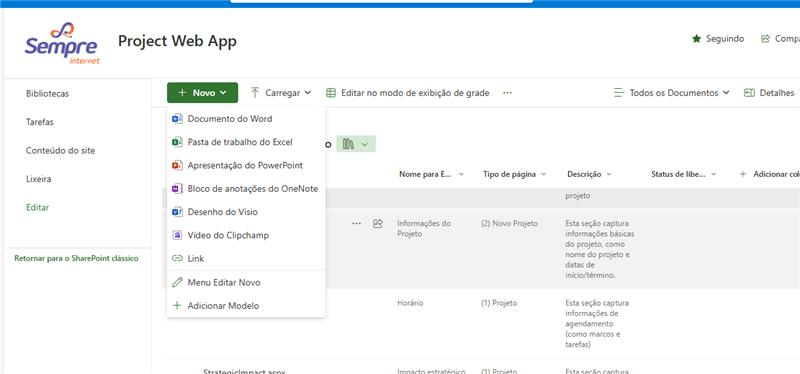
Task: Click the Excel workbook icon in menu
Action: (x=177, y=142)
